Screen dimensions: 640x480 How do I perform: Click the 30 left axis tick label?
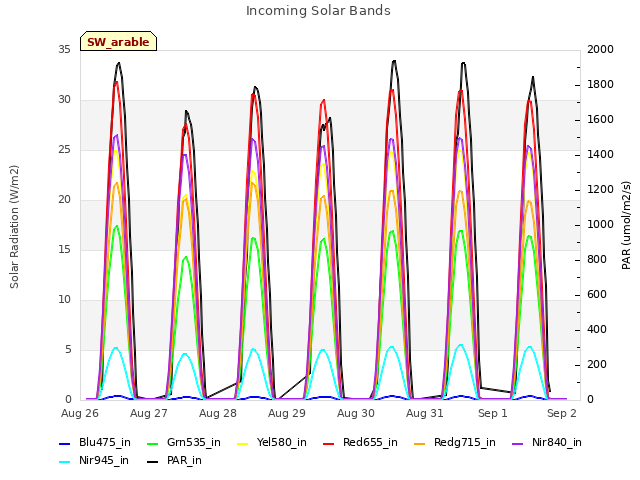[64, 100]
